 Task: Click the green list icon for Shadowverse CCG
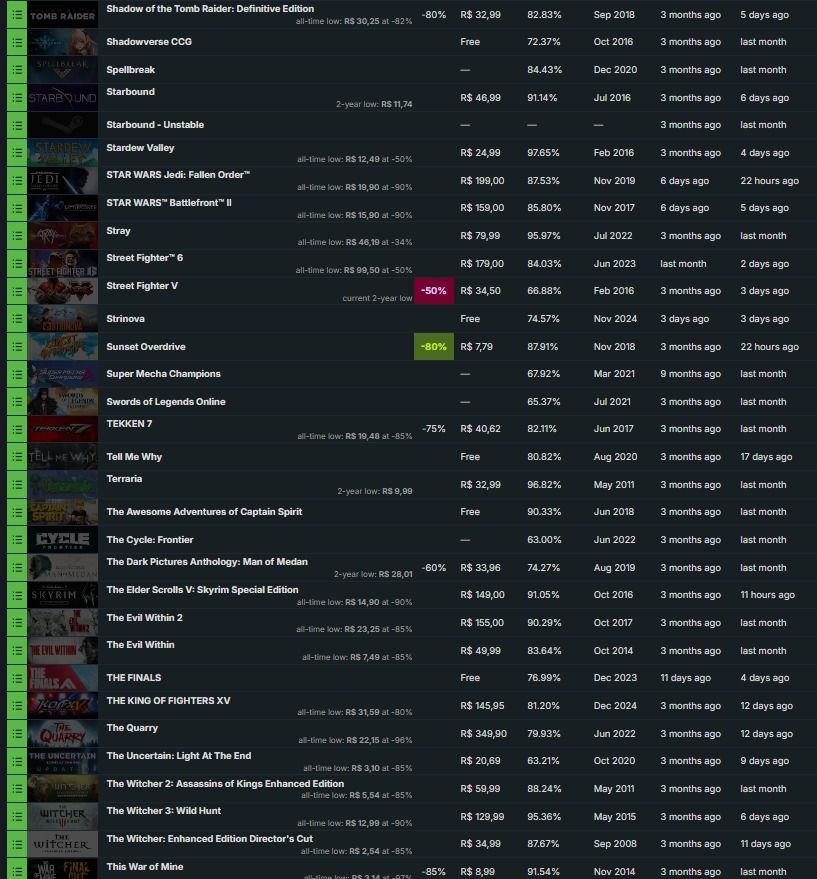pyautogui.click(x=17, y=42)
